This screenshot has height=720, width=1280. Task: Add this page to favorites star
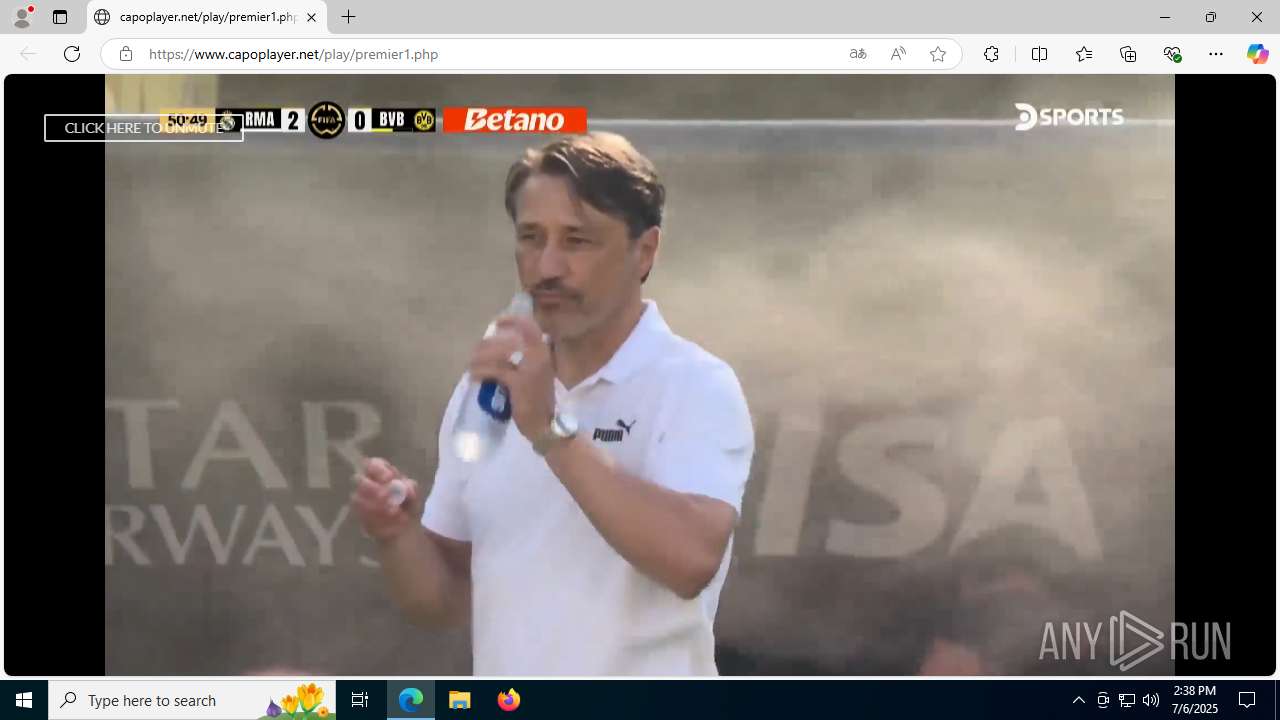(938, 54)
